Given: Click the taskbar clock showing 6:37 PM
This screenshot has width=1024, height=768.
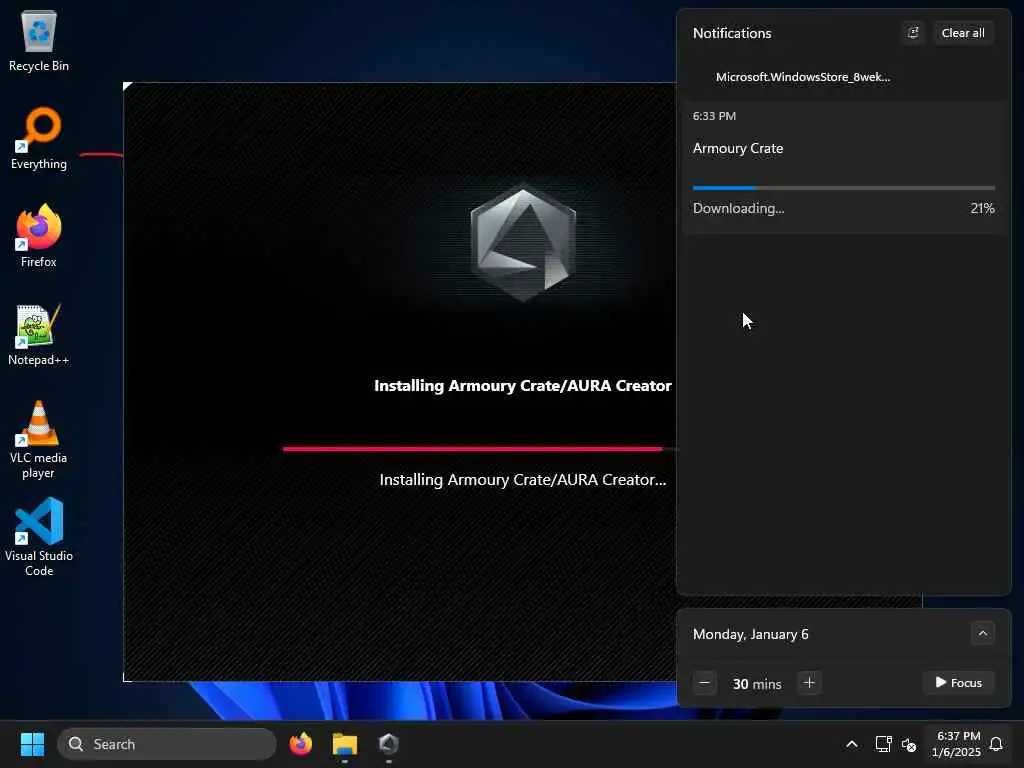Looking at the screenshot, I should click(957, 744).
